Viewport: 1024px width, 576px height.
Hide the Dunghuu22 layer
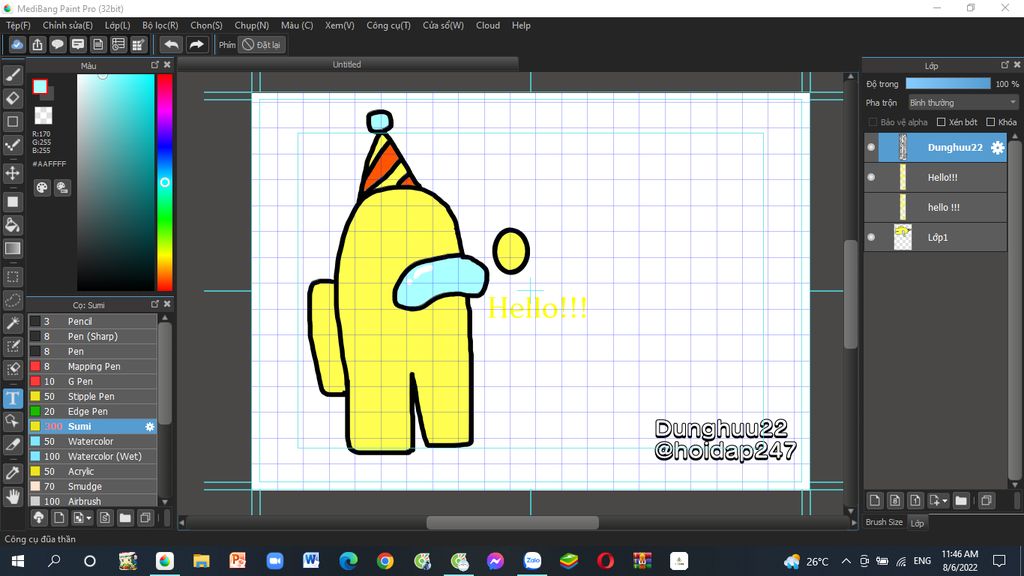click(x=871, y=148)
